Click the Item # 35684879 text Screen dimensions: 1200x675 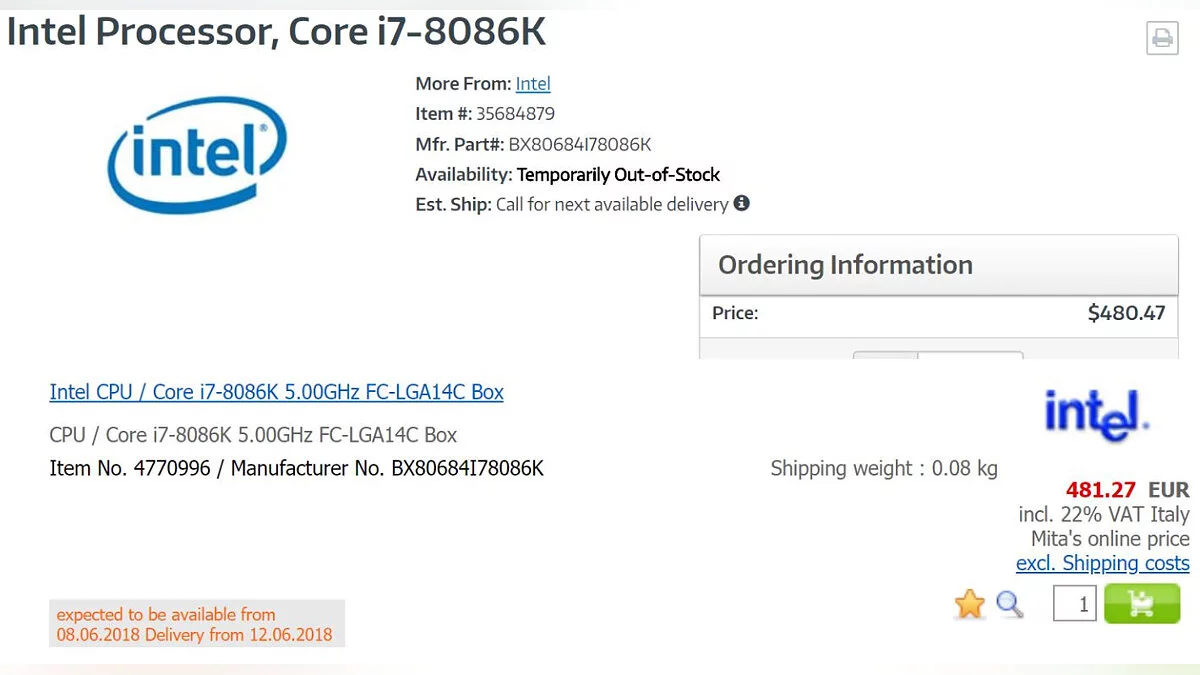485,114
